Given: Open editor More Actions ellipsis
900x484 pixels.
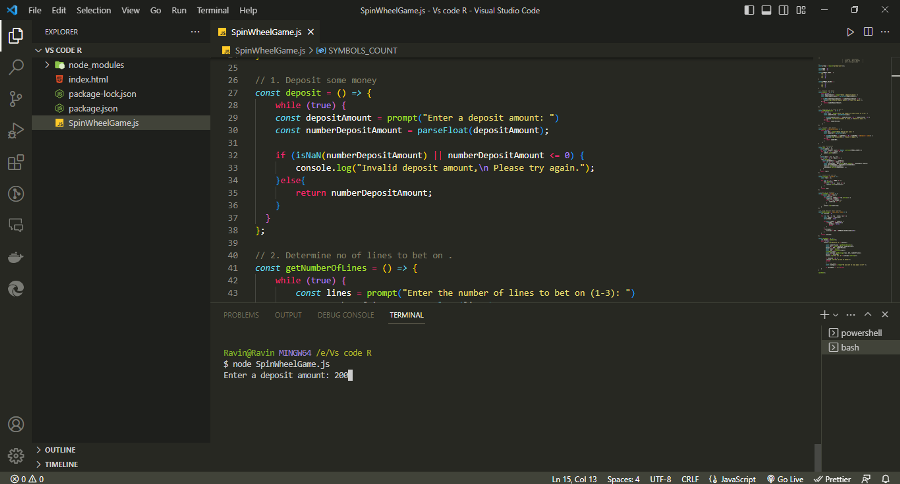Looking at the screenshot, I should coord(885,32).
